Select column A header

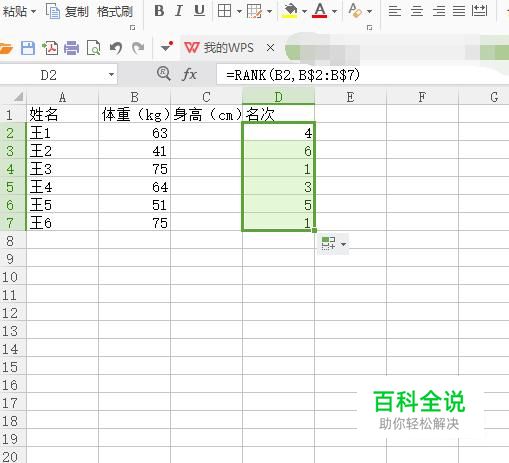point(62,97)
